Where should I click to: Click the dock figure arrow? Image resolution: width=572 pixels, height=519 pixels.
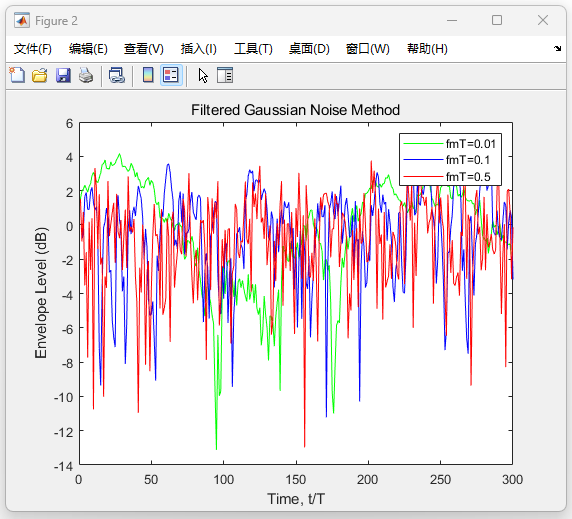tap(557, 49)
